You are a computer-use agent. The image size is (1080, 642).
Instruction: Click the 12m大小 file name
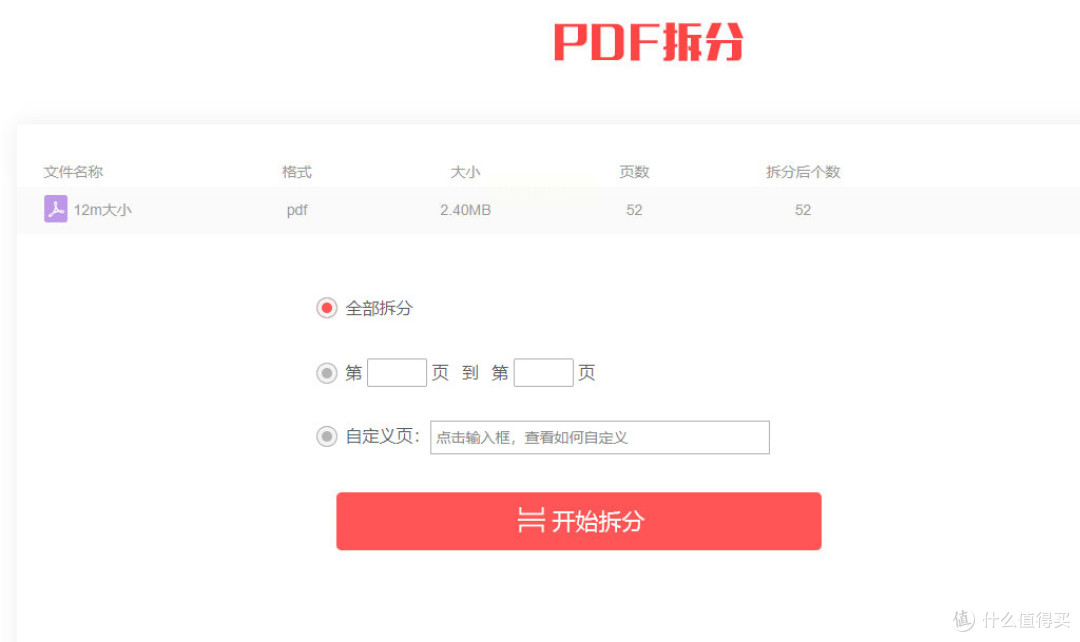pos(103,210)
